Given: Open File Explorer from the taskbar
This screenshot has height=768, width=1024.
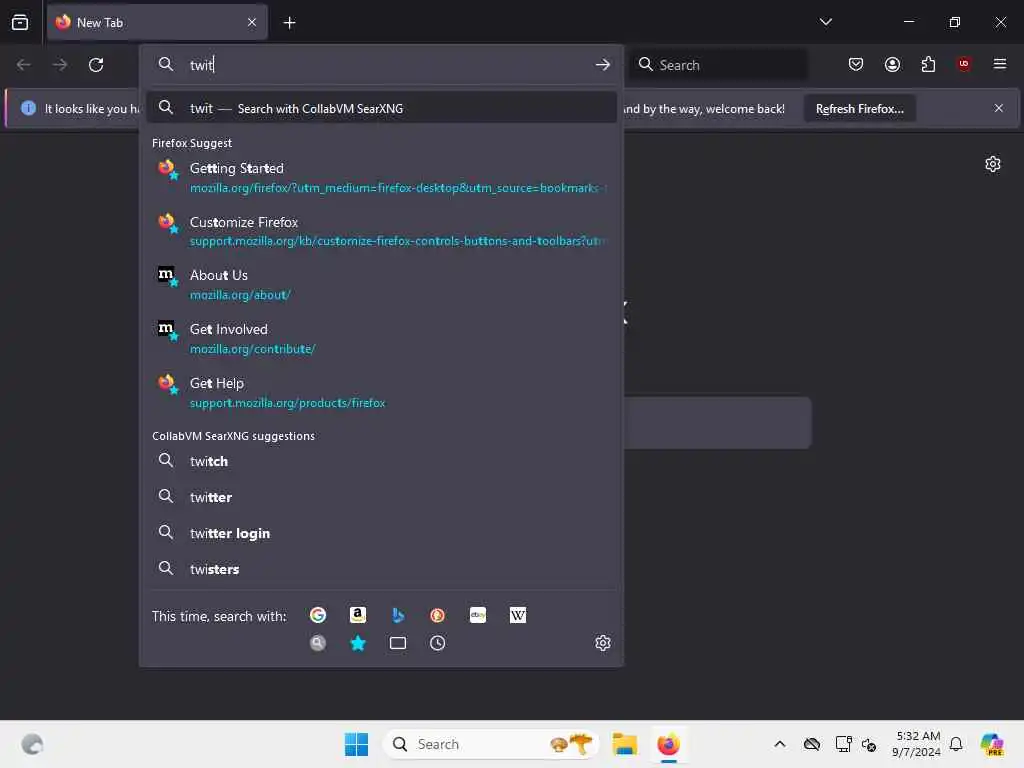Looking at the screenshot, I should click(624, 744).
